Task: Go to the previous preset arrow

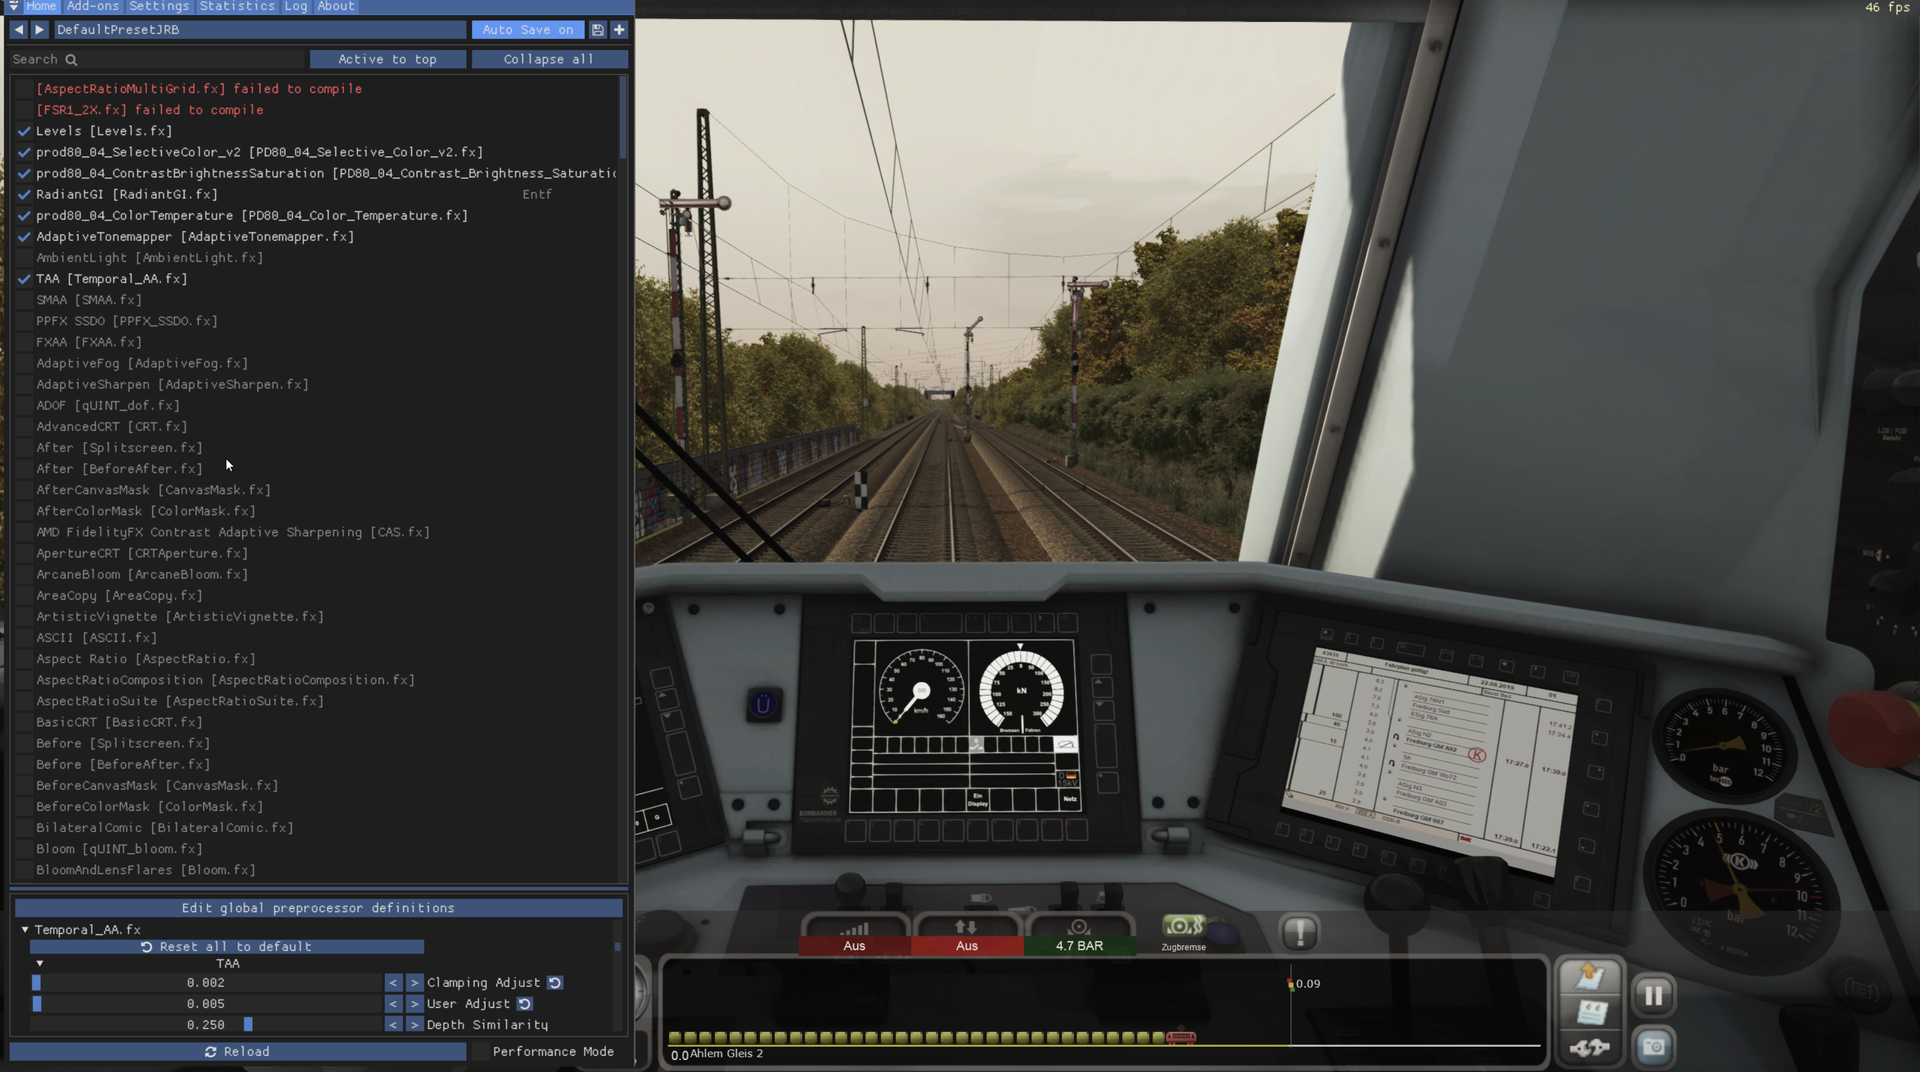Action: tap(18, 30)
